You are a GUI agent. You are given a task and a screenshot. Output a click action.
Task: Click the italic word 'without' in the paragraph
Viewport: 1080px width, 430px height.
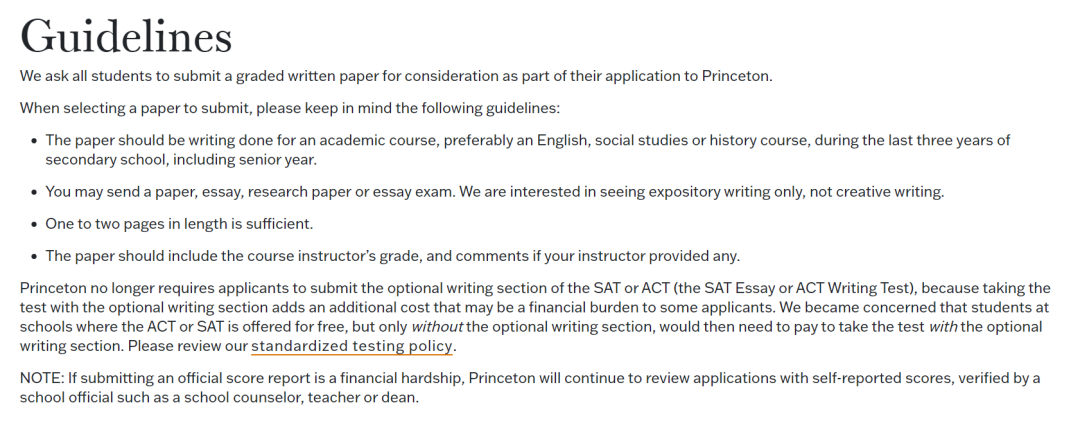[x=437, y=326]
